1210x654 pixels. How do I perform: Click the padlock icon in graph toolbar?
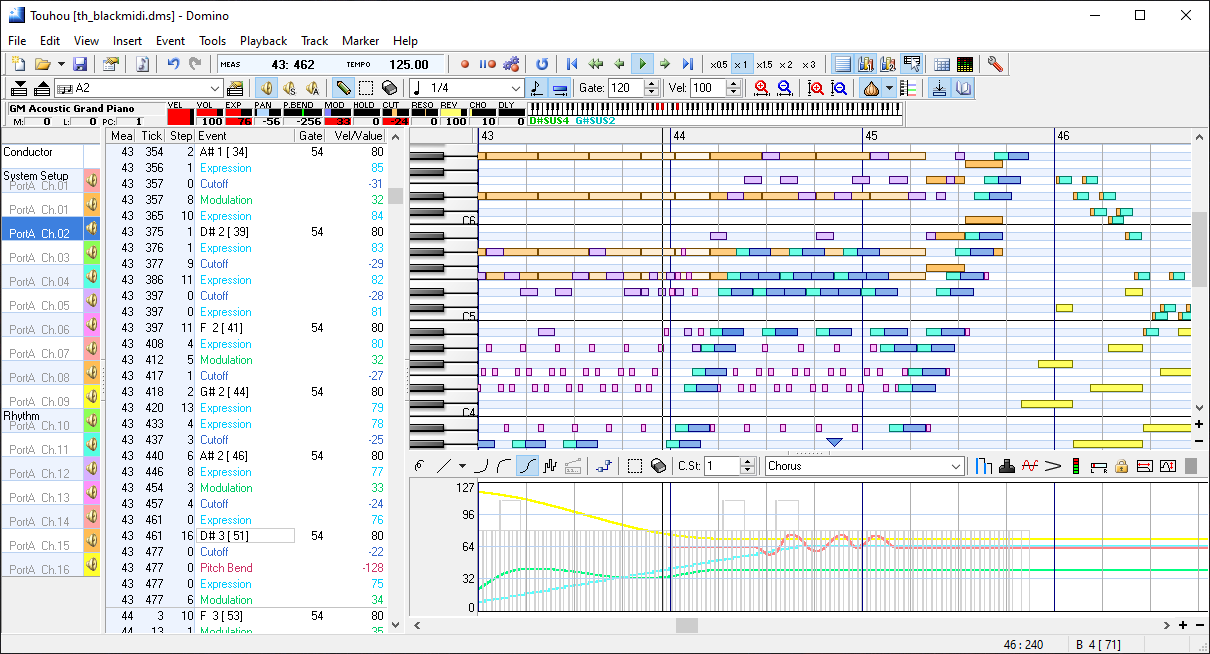click(x=1121, y=465)
